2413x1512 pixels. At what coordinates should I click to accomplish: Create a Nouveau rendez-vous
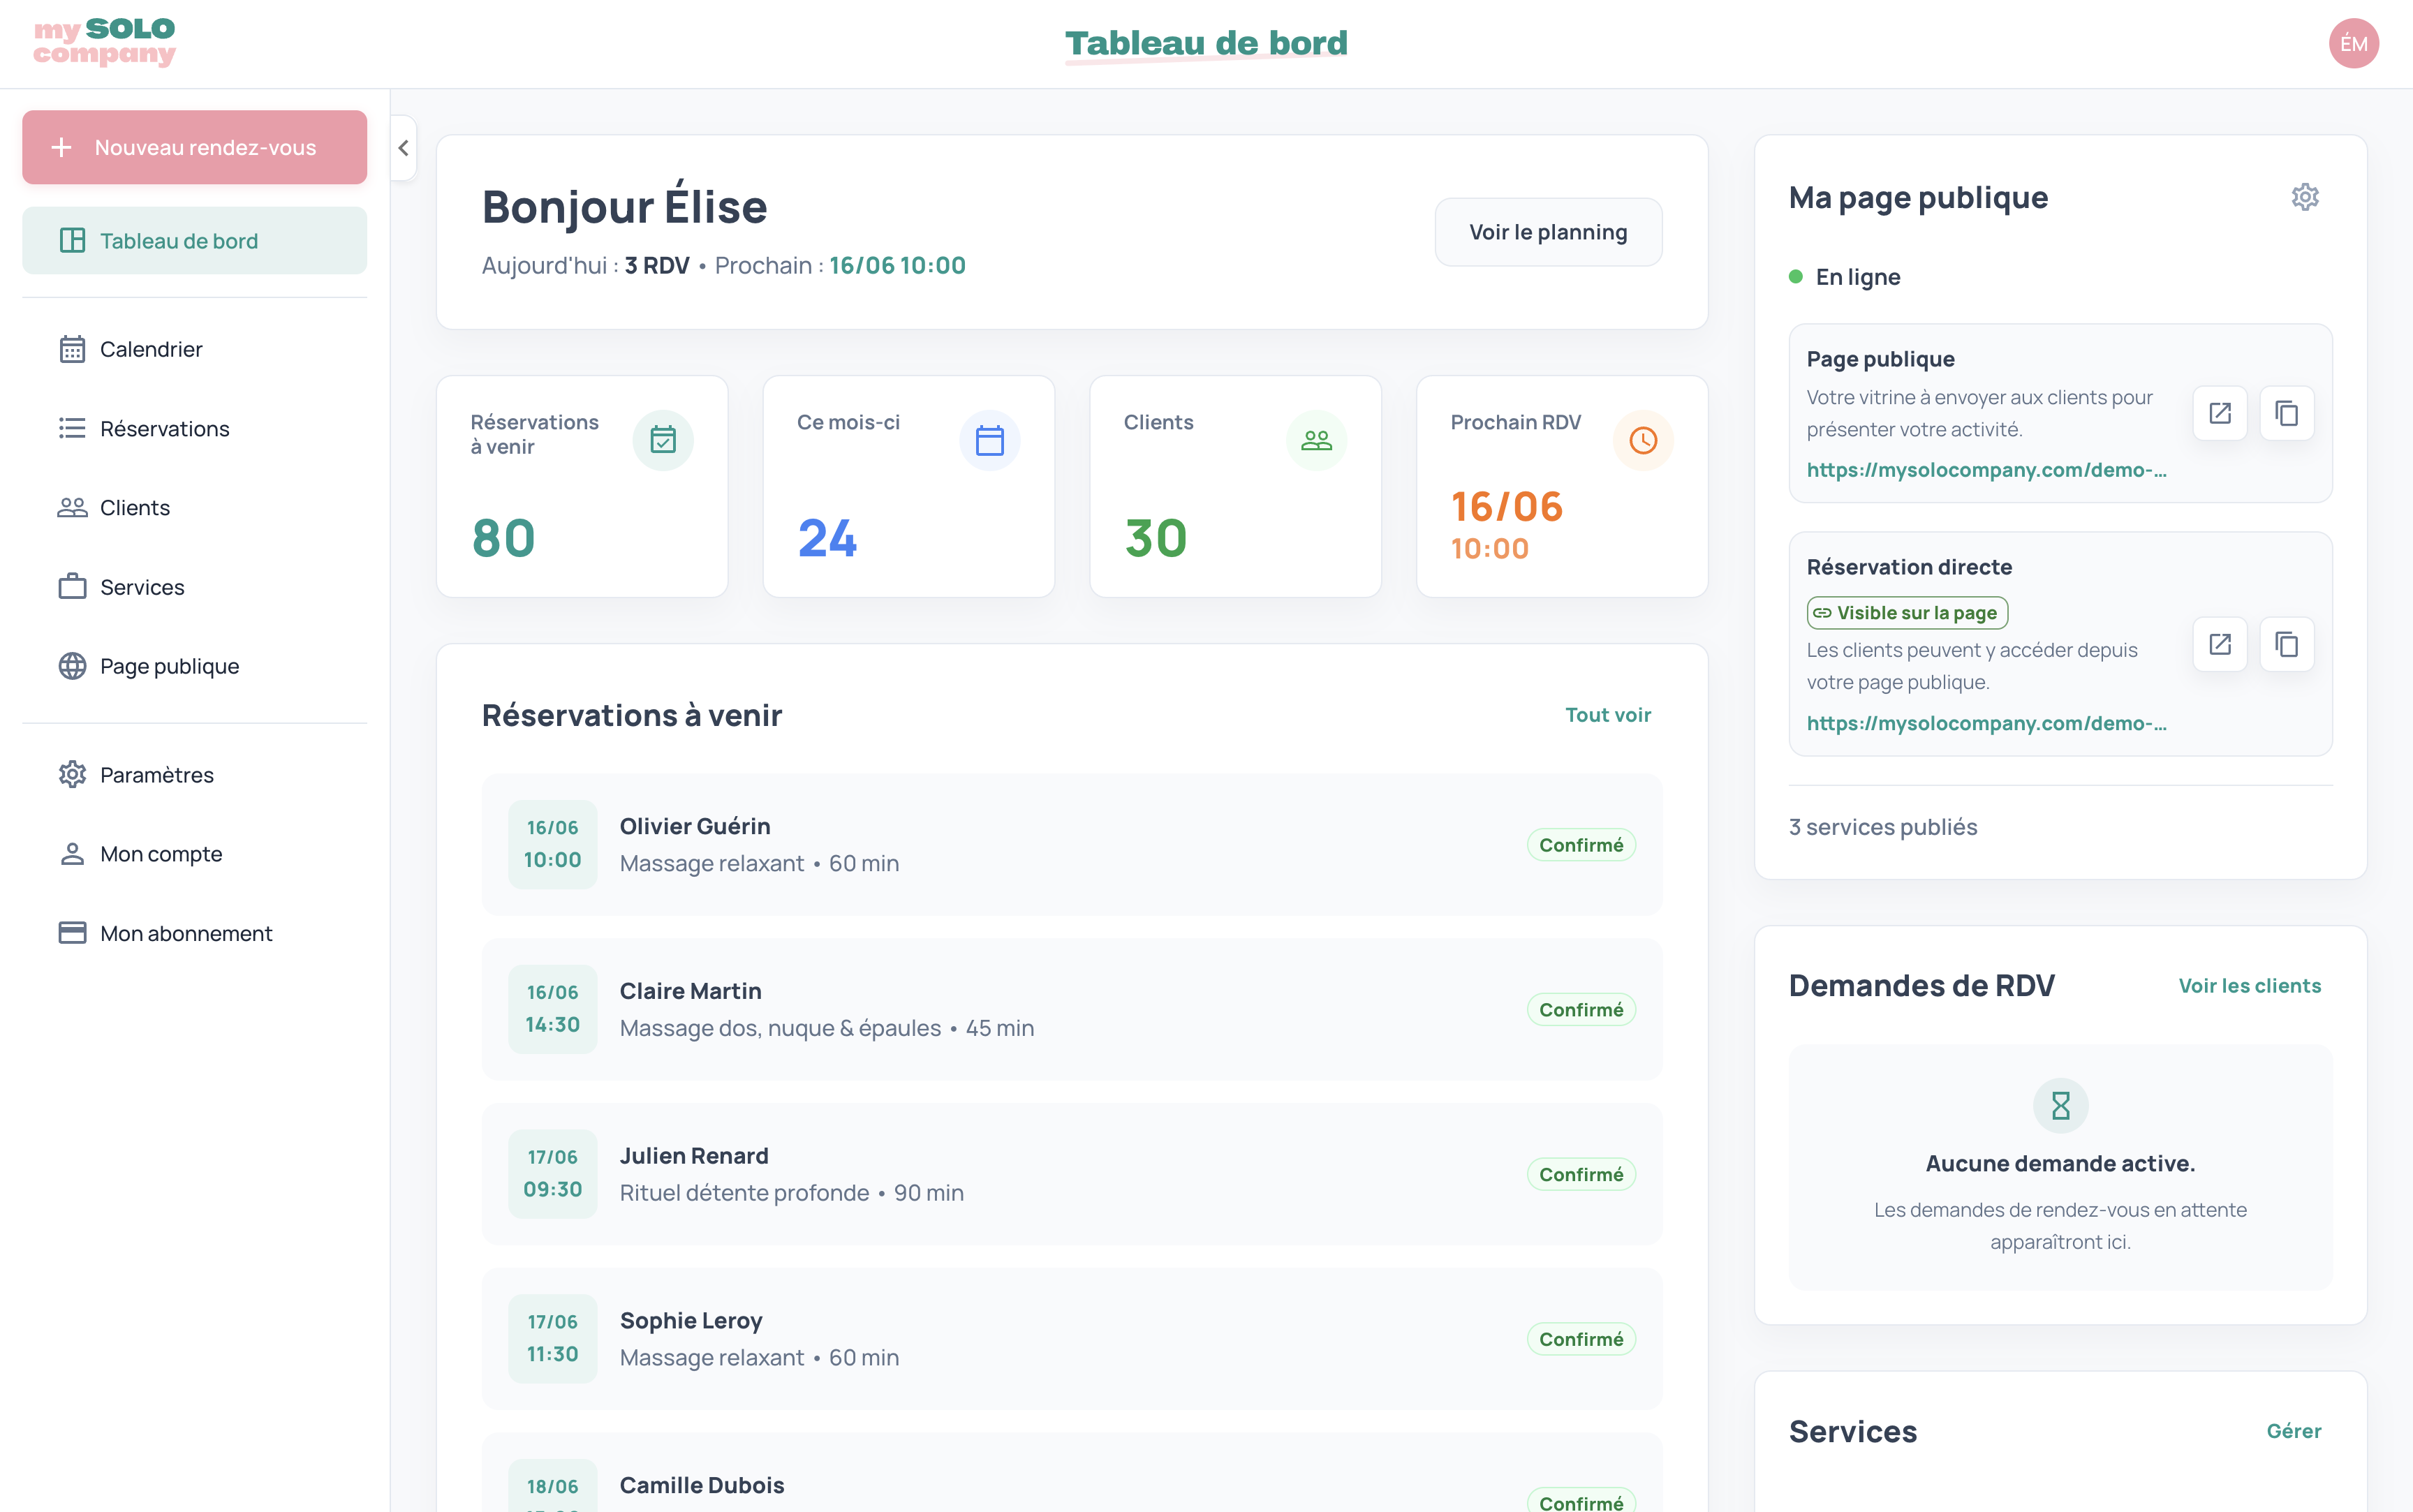pyautogui.click(x=194, y=147)
